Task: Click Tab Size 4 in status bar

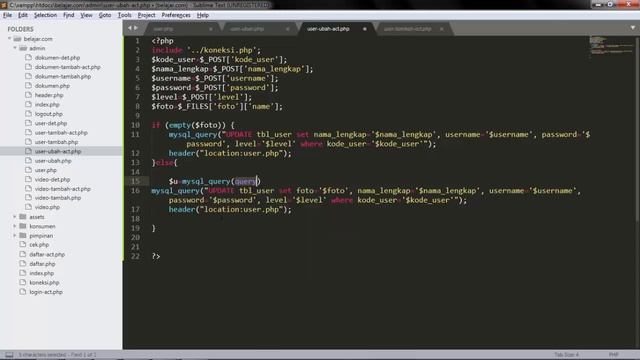Action: tap(566, 355)
